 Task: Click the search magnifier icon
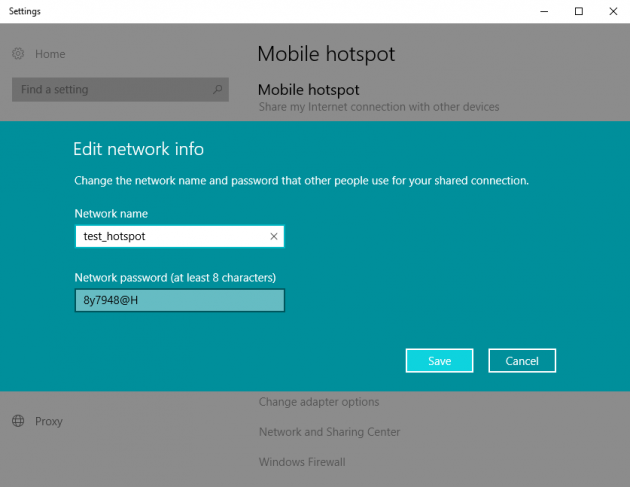pyautogui.click(x=217, y=89)
